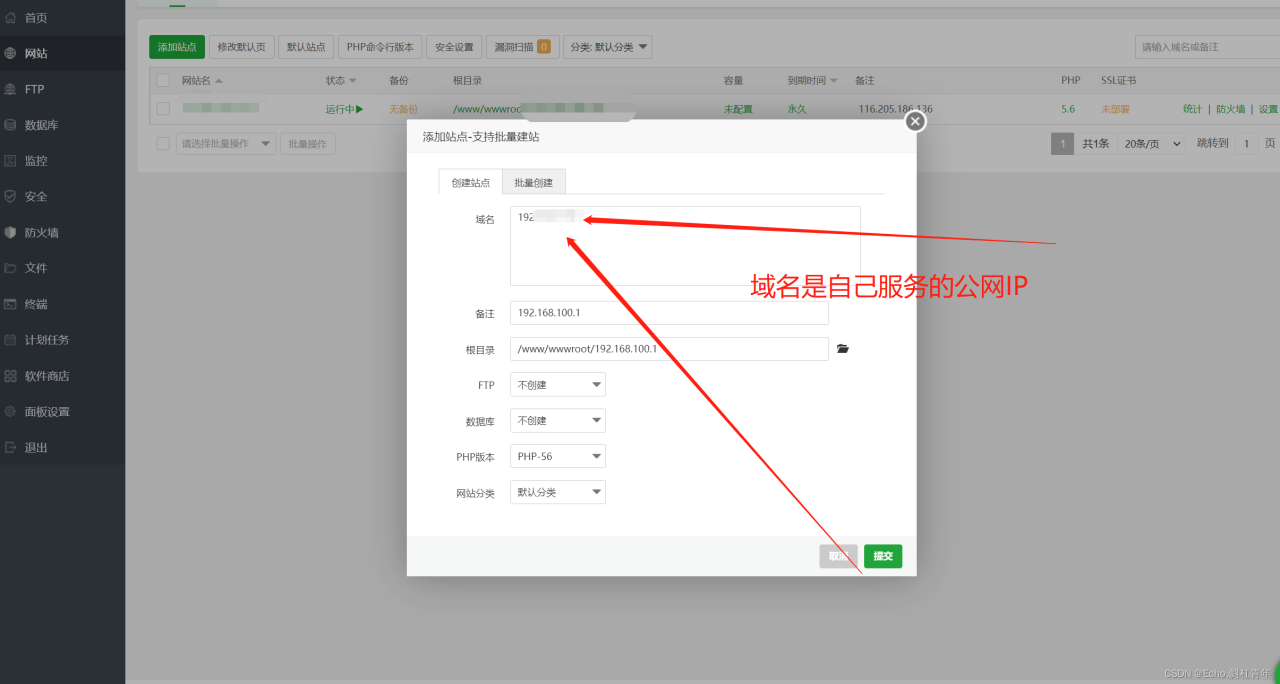Click 永久 expiration value

tap(797, 109)
